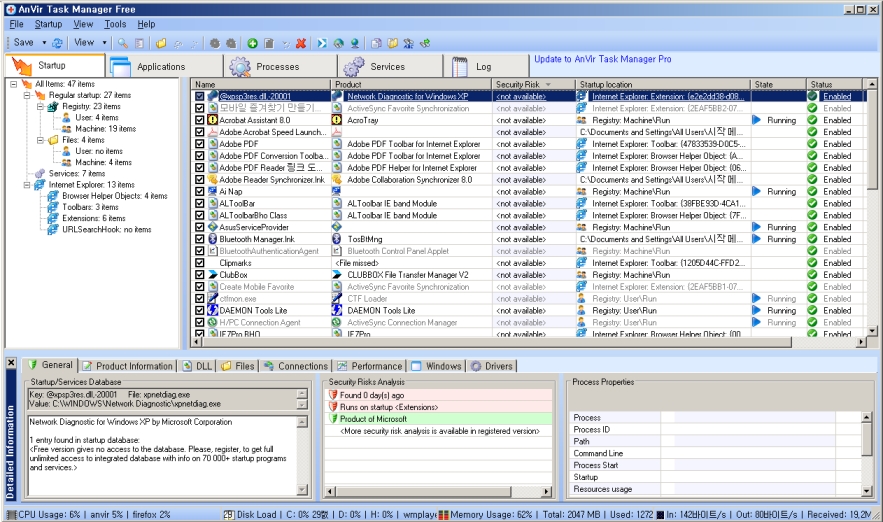
Task: Click Security Risks Analysis horizontal scrollbar thumb
Action: 424,492
